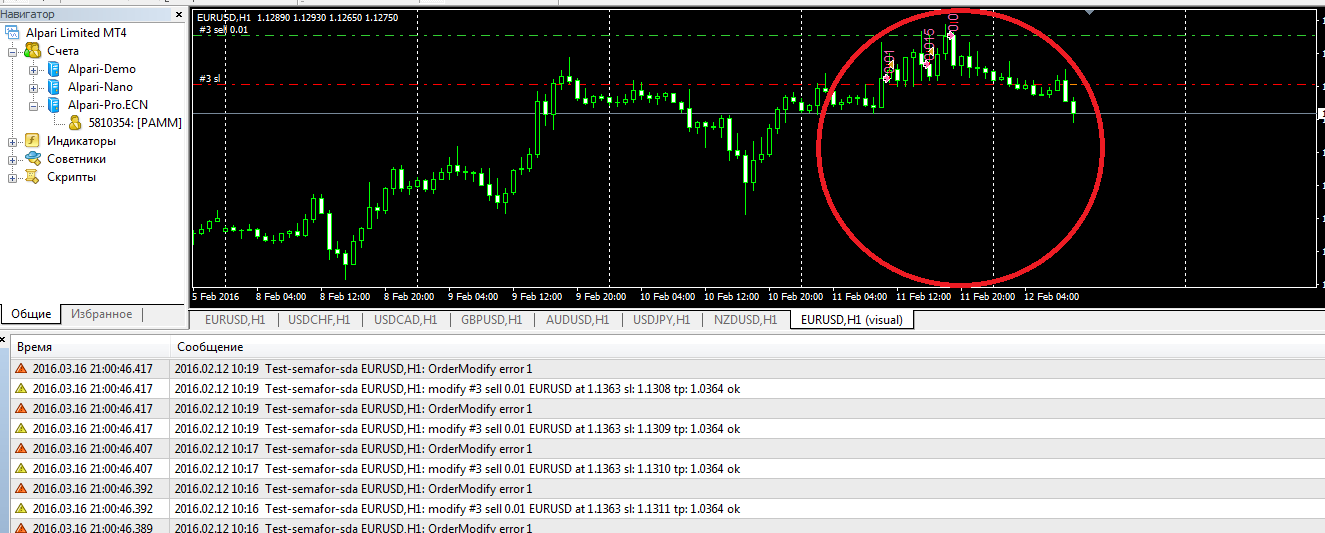Expand the Alpari-Demo node
Image resolution: width=1325 pixels, height=533 pixels.
coord(33,69)
